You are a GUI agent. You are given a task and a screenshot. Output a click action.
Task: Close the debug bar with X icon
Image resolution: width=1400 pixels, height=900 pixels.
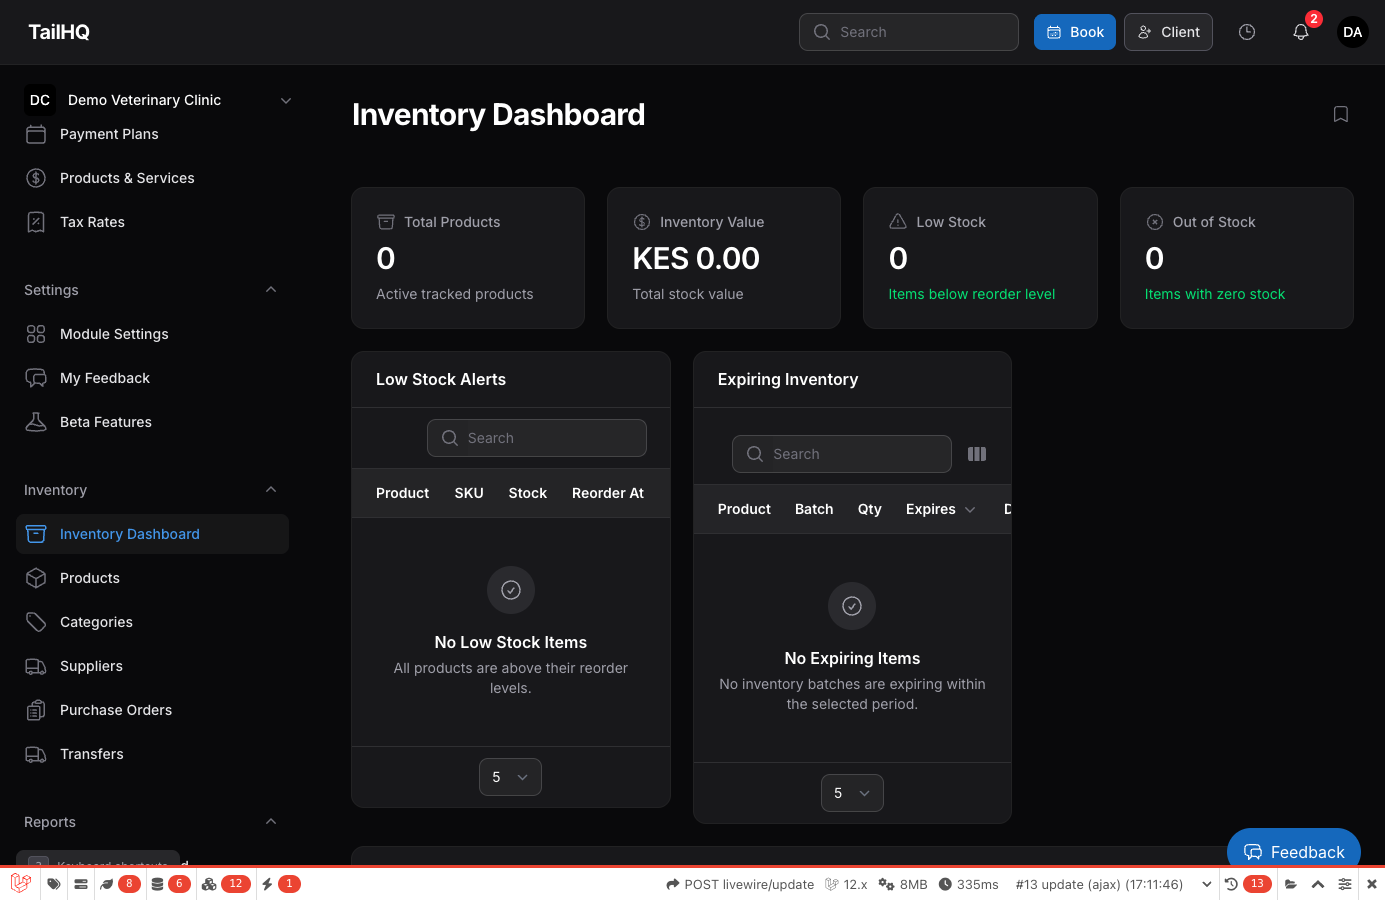coord(1372,884)
